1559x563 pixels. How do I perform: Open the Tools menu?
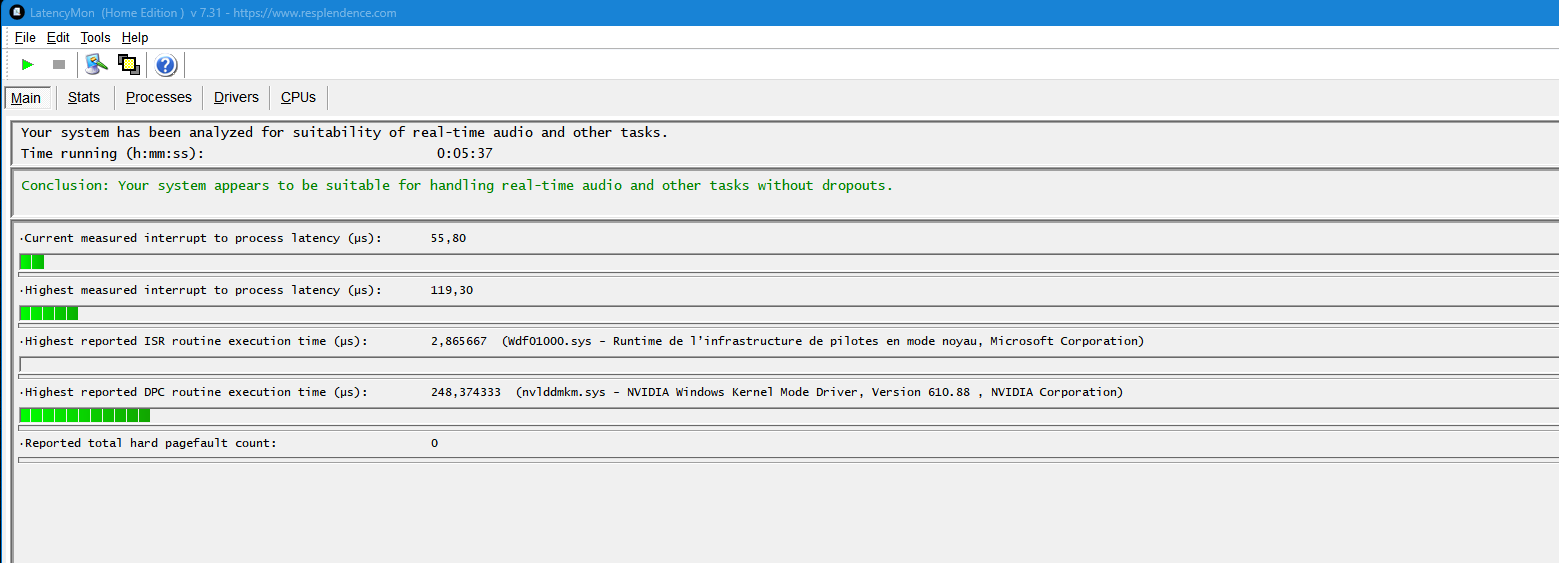coord(96,38)
